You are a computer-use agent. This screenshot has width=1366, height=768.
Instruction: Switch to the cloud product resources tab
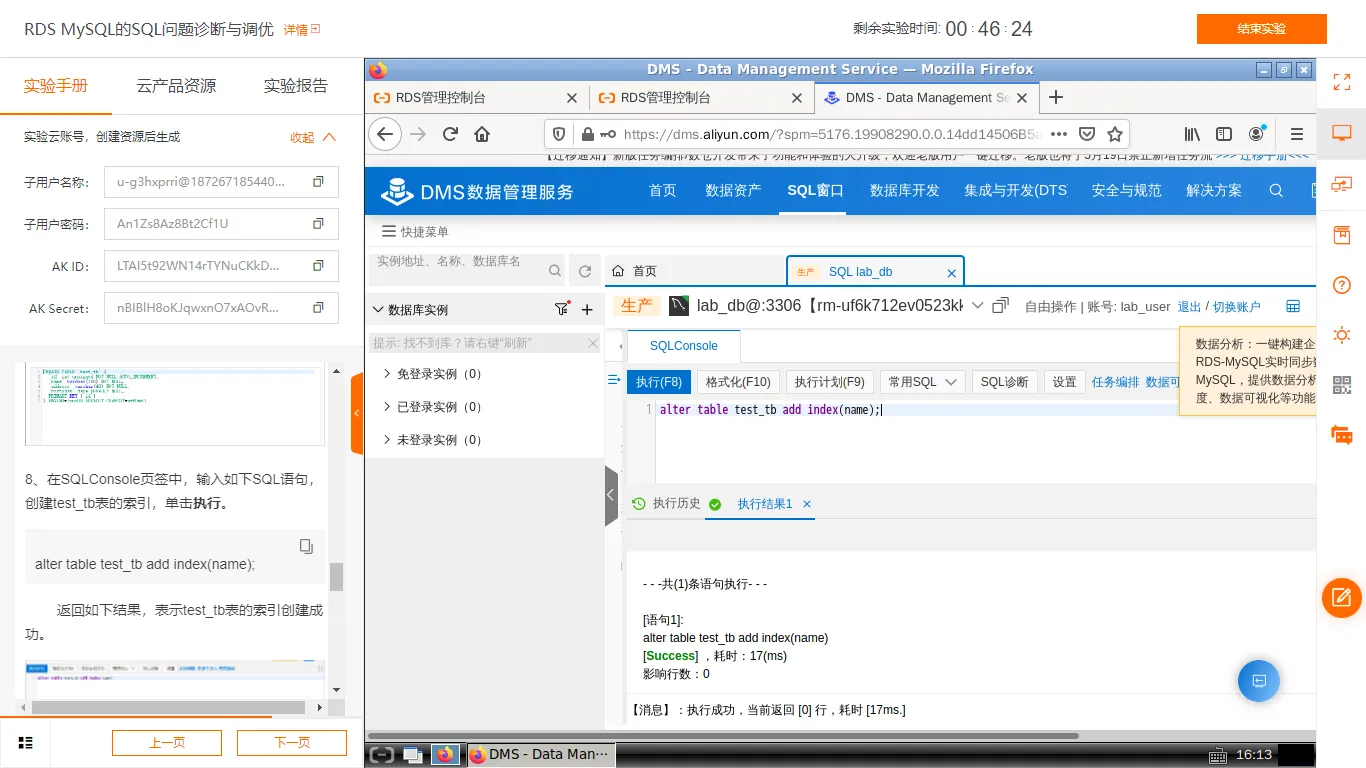(176, 86)
